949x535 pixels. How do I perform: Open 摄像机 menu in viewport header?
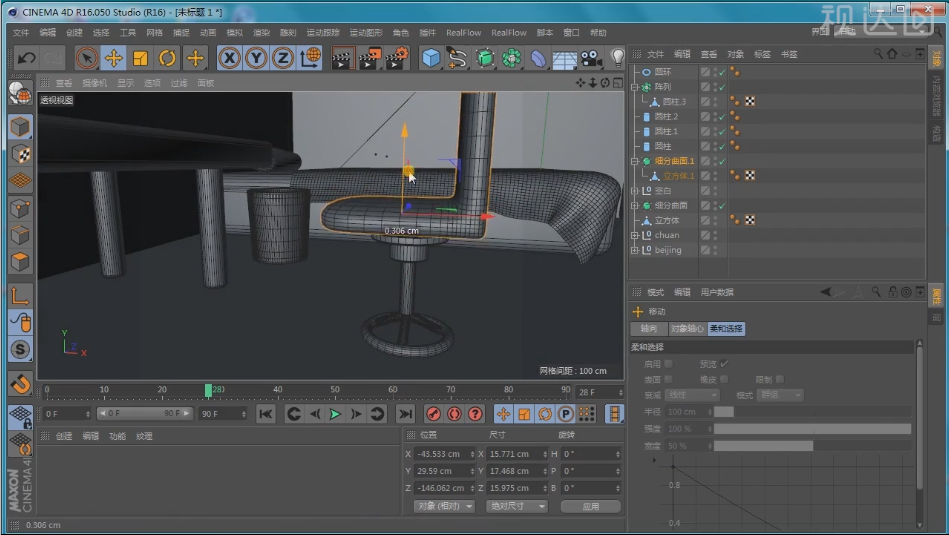(x=94, y=83)
